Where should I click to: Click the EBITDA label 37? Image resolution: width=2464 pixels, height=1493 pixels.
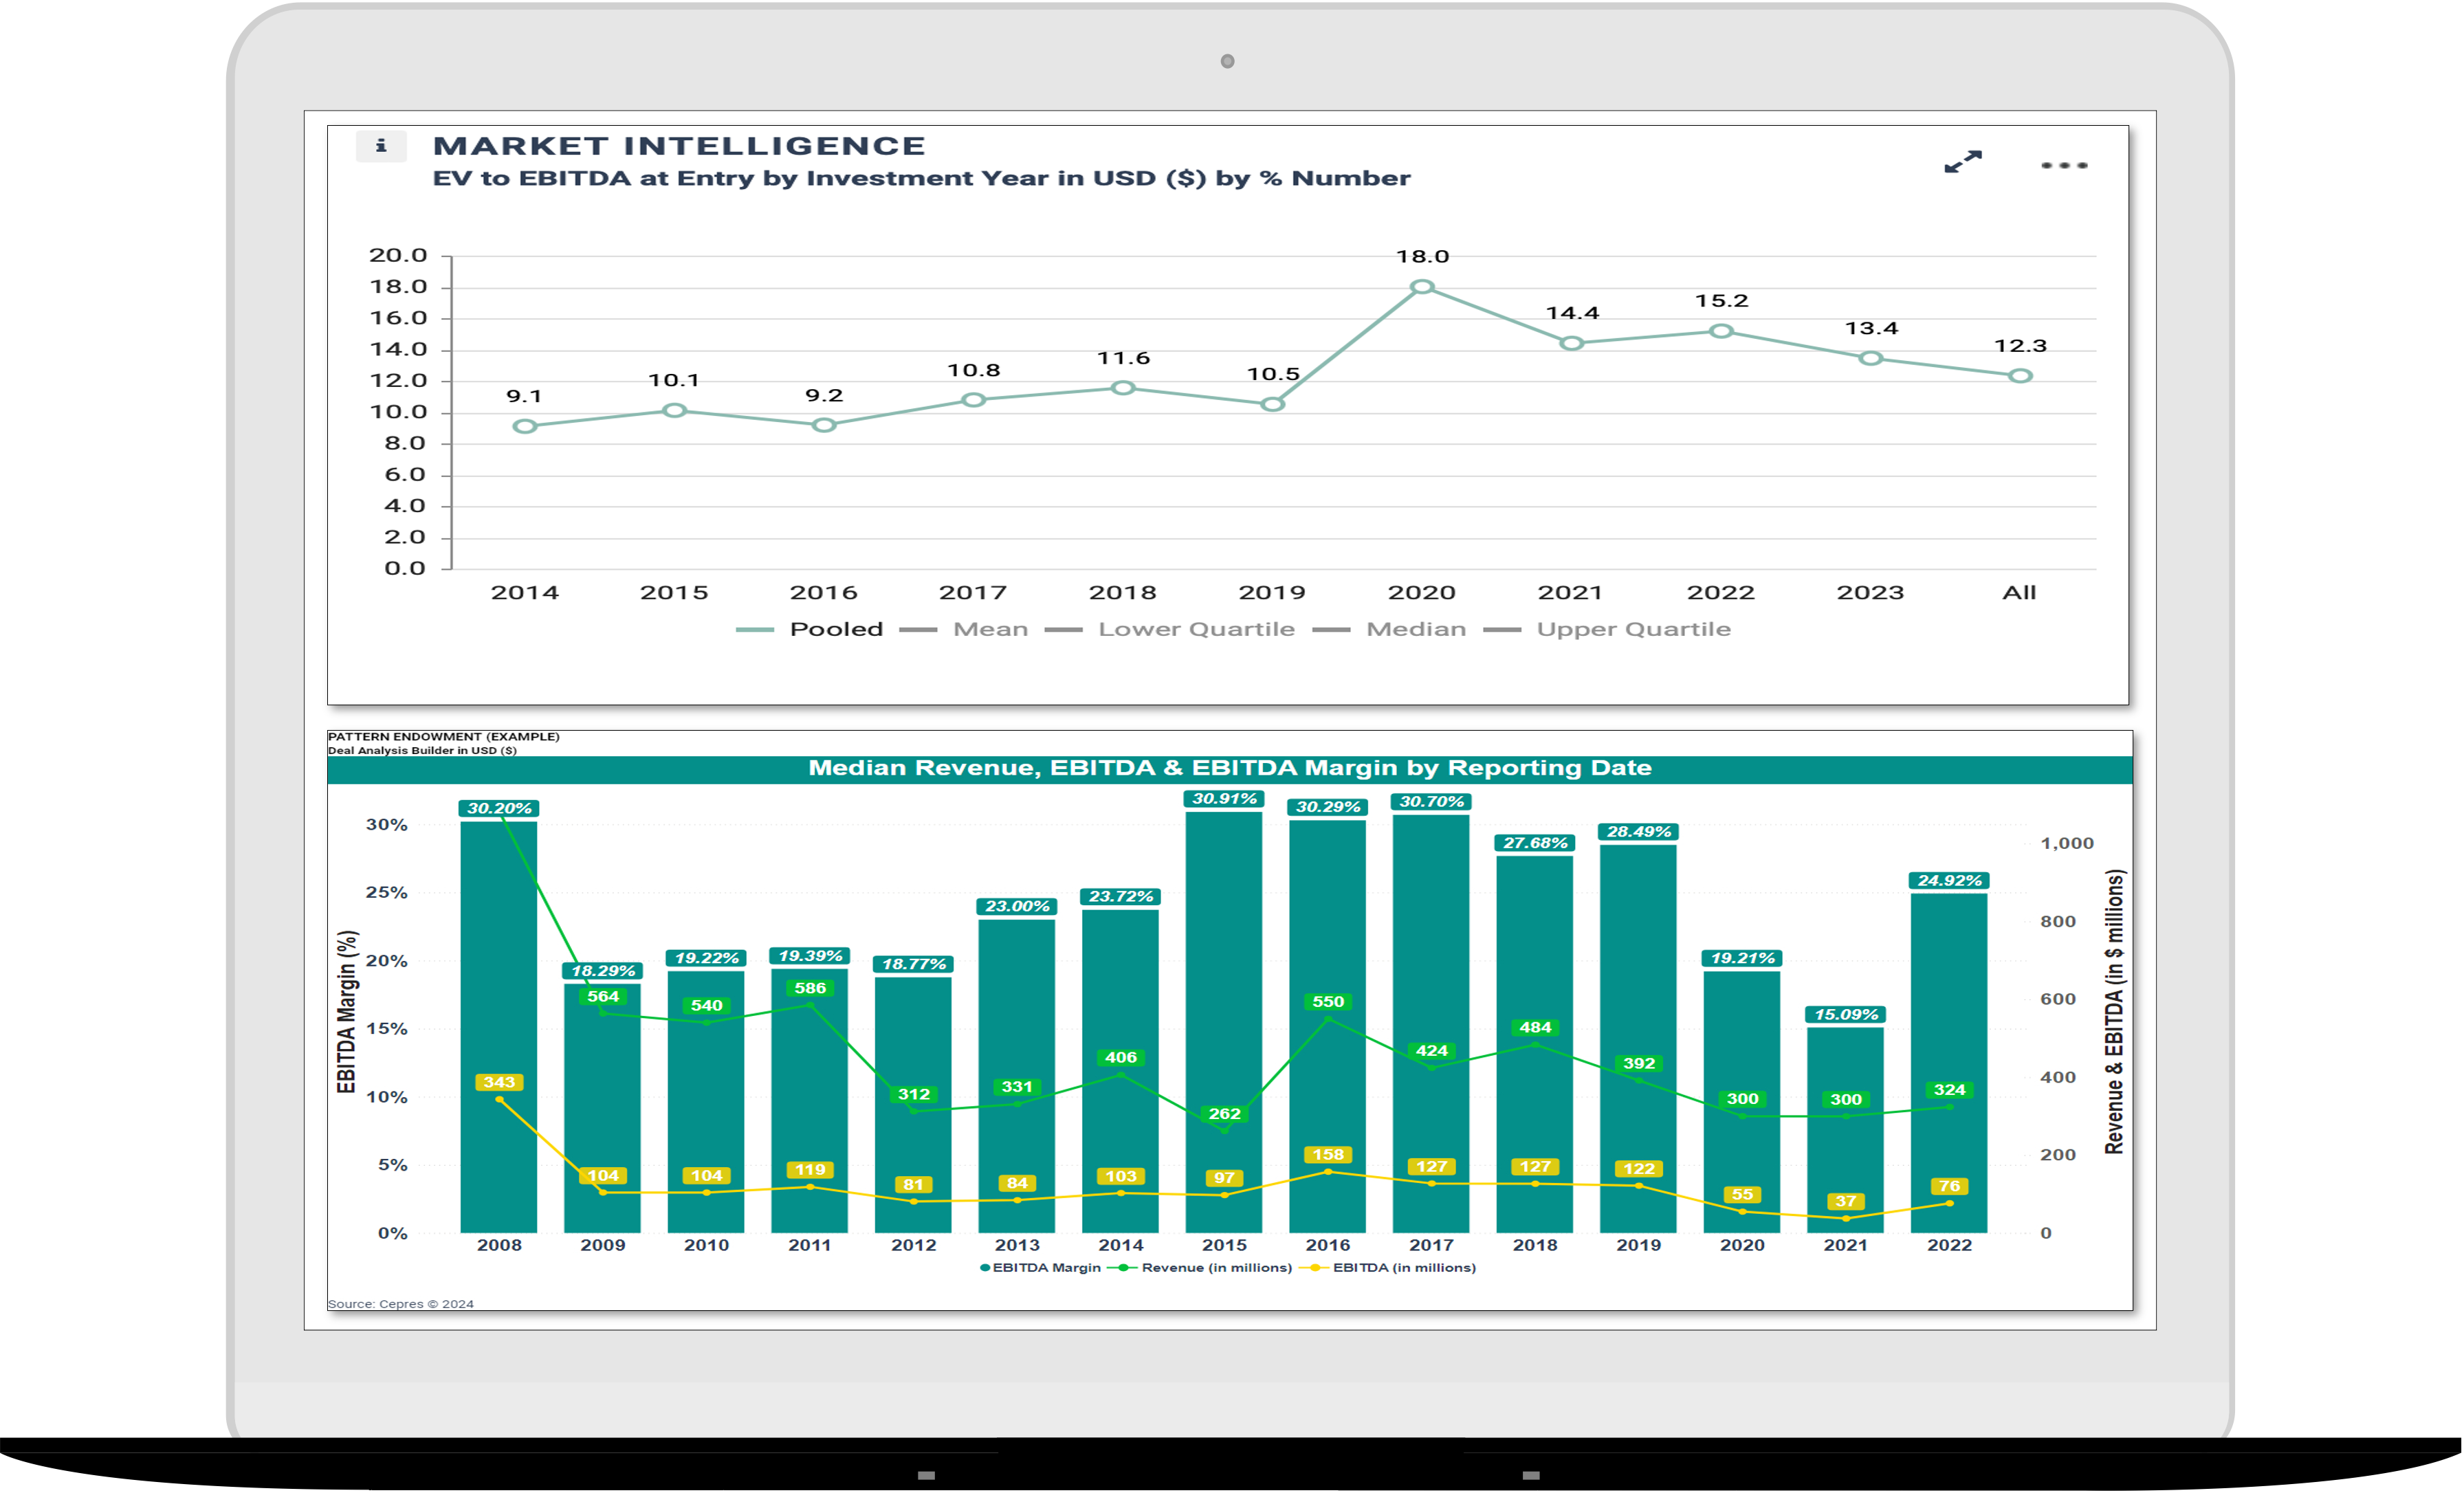click(x=1846, y=1201)
